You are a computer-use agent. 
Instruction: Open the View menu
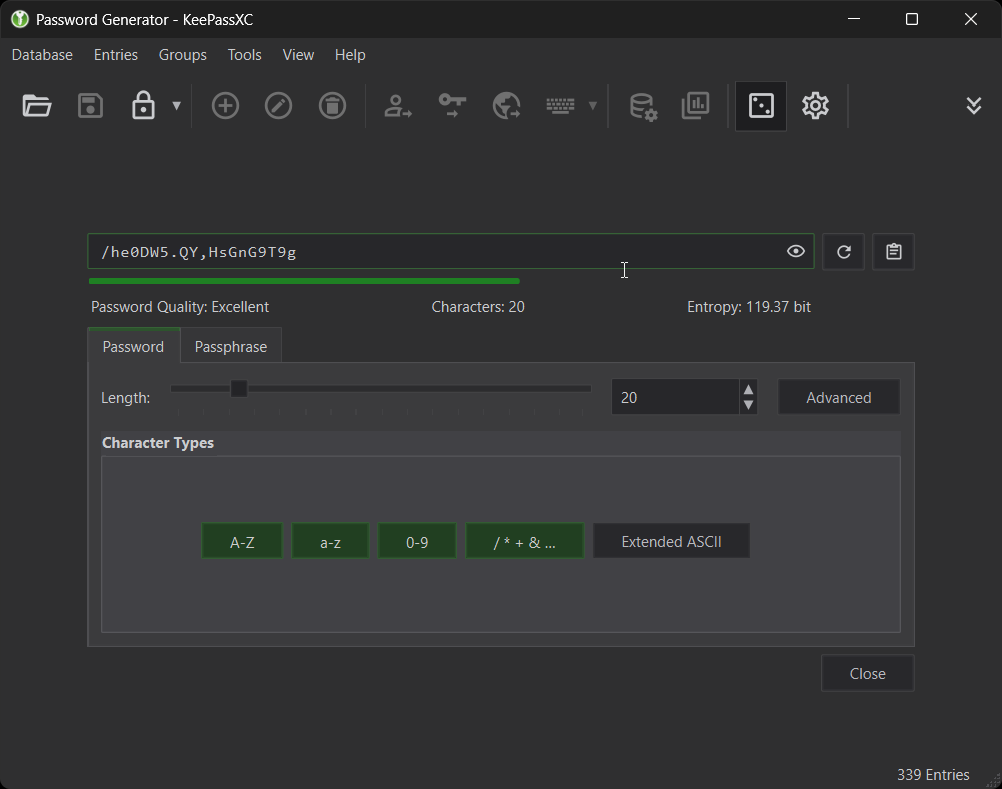click(298, 55)
